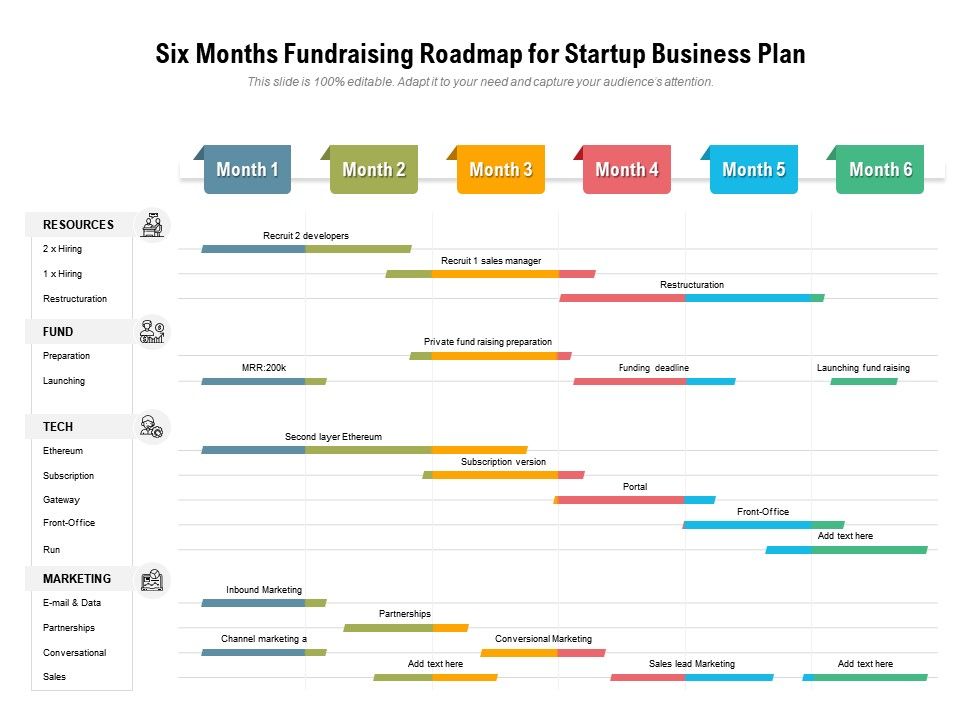The image size is (960, 720).
Task: Click the Restructuration timeline bar
Action: pos(692,298)
